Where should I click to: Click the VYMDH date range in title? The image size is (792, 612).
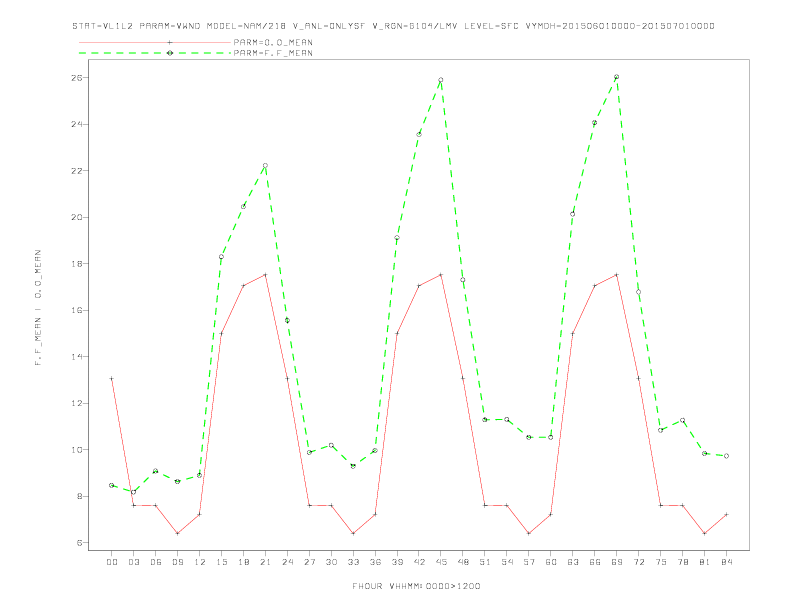620,26
